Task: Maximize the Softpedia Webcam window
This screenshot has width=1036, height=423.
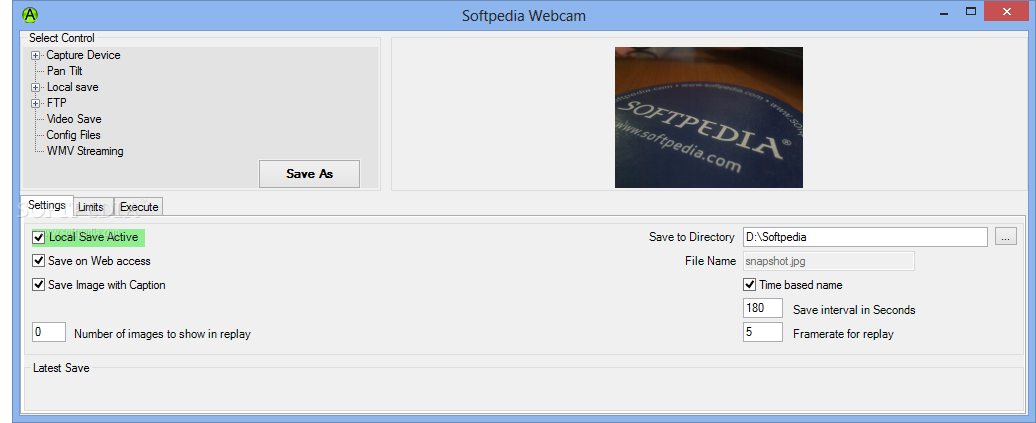Action: coord(971,11)
